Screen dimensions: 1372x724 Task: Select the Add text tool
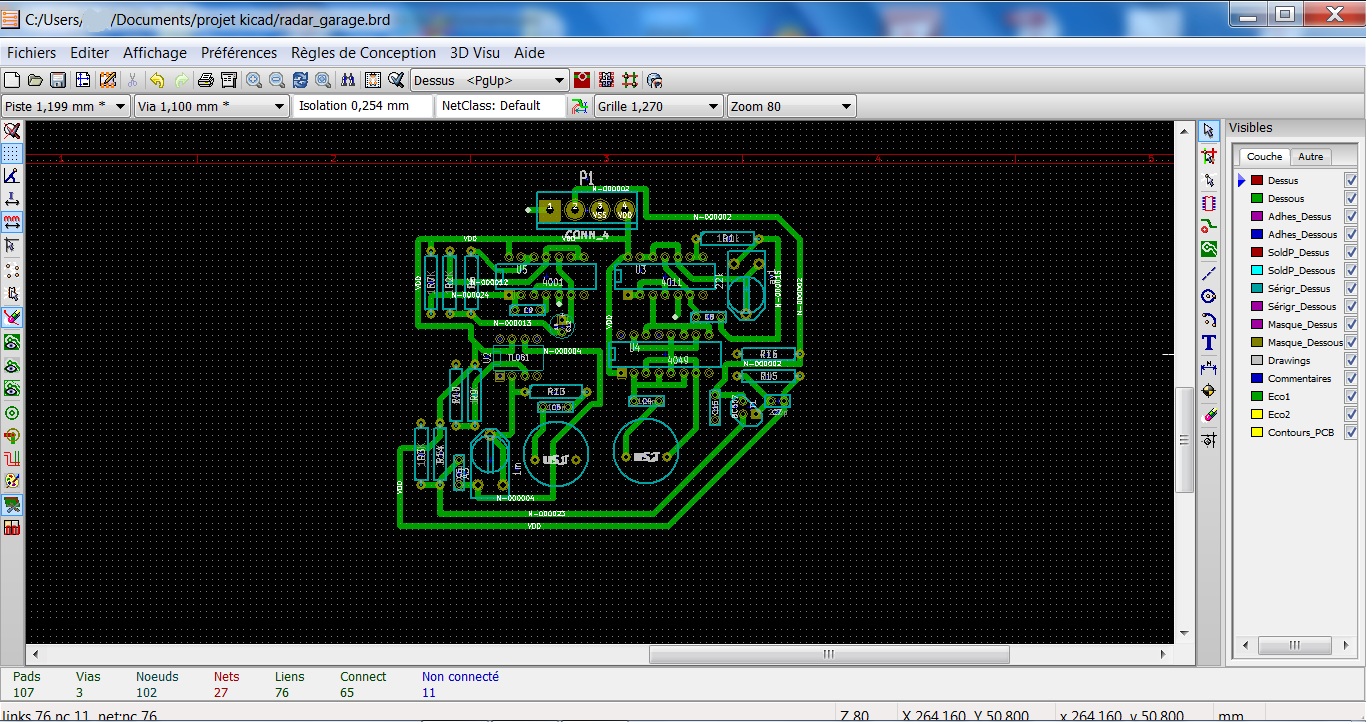point(1209,344)
